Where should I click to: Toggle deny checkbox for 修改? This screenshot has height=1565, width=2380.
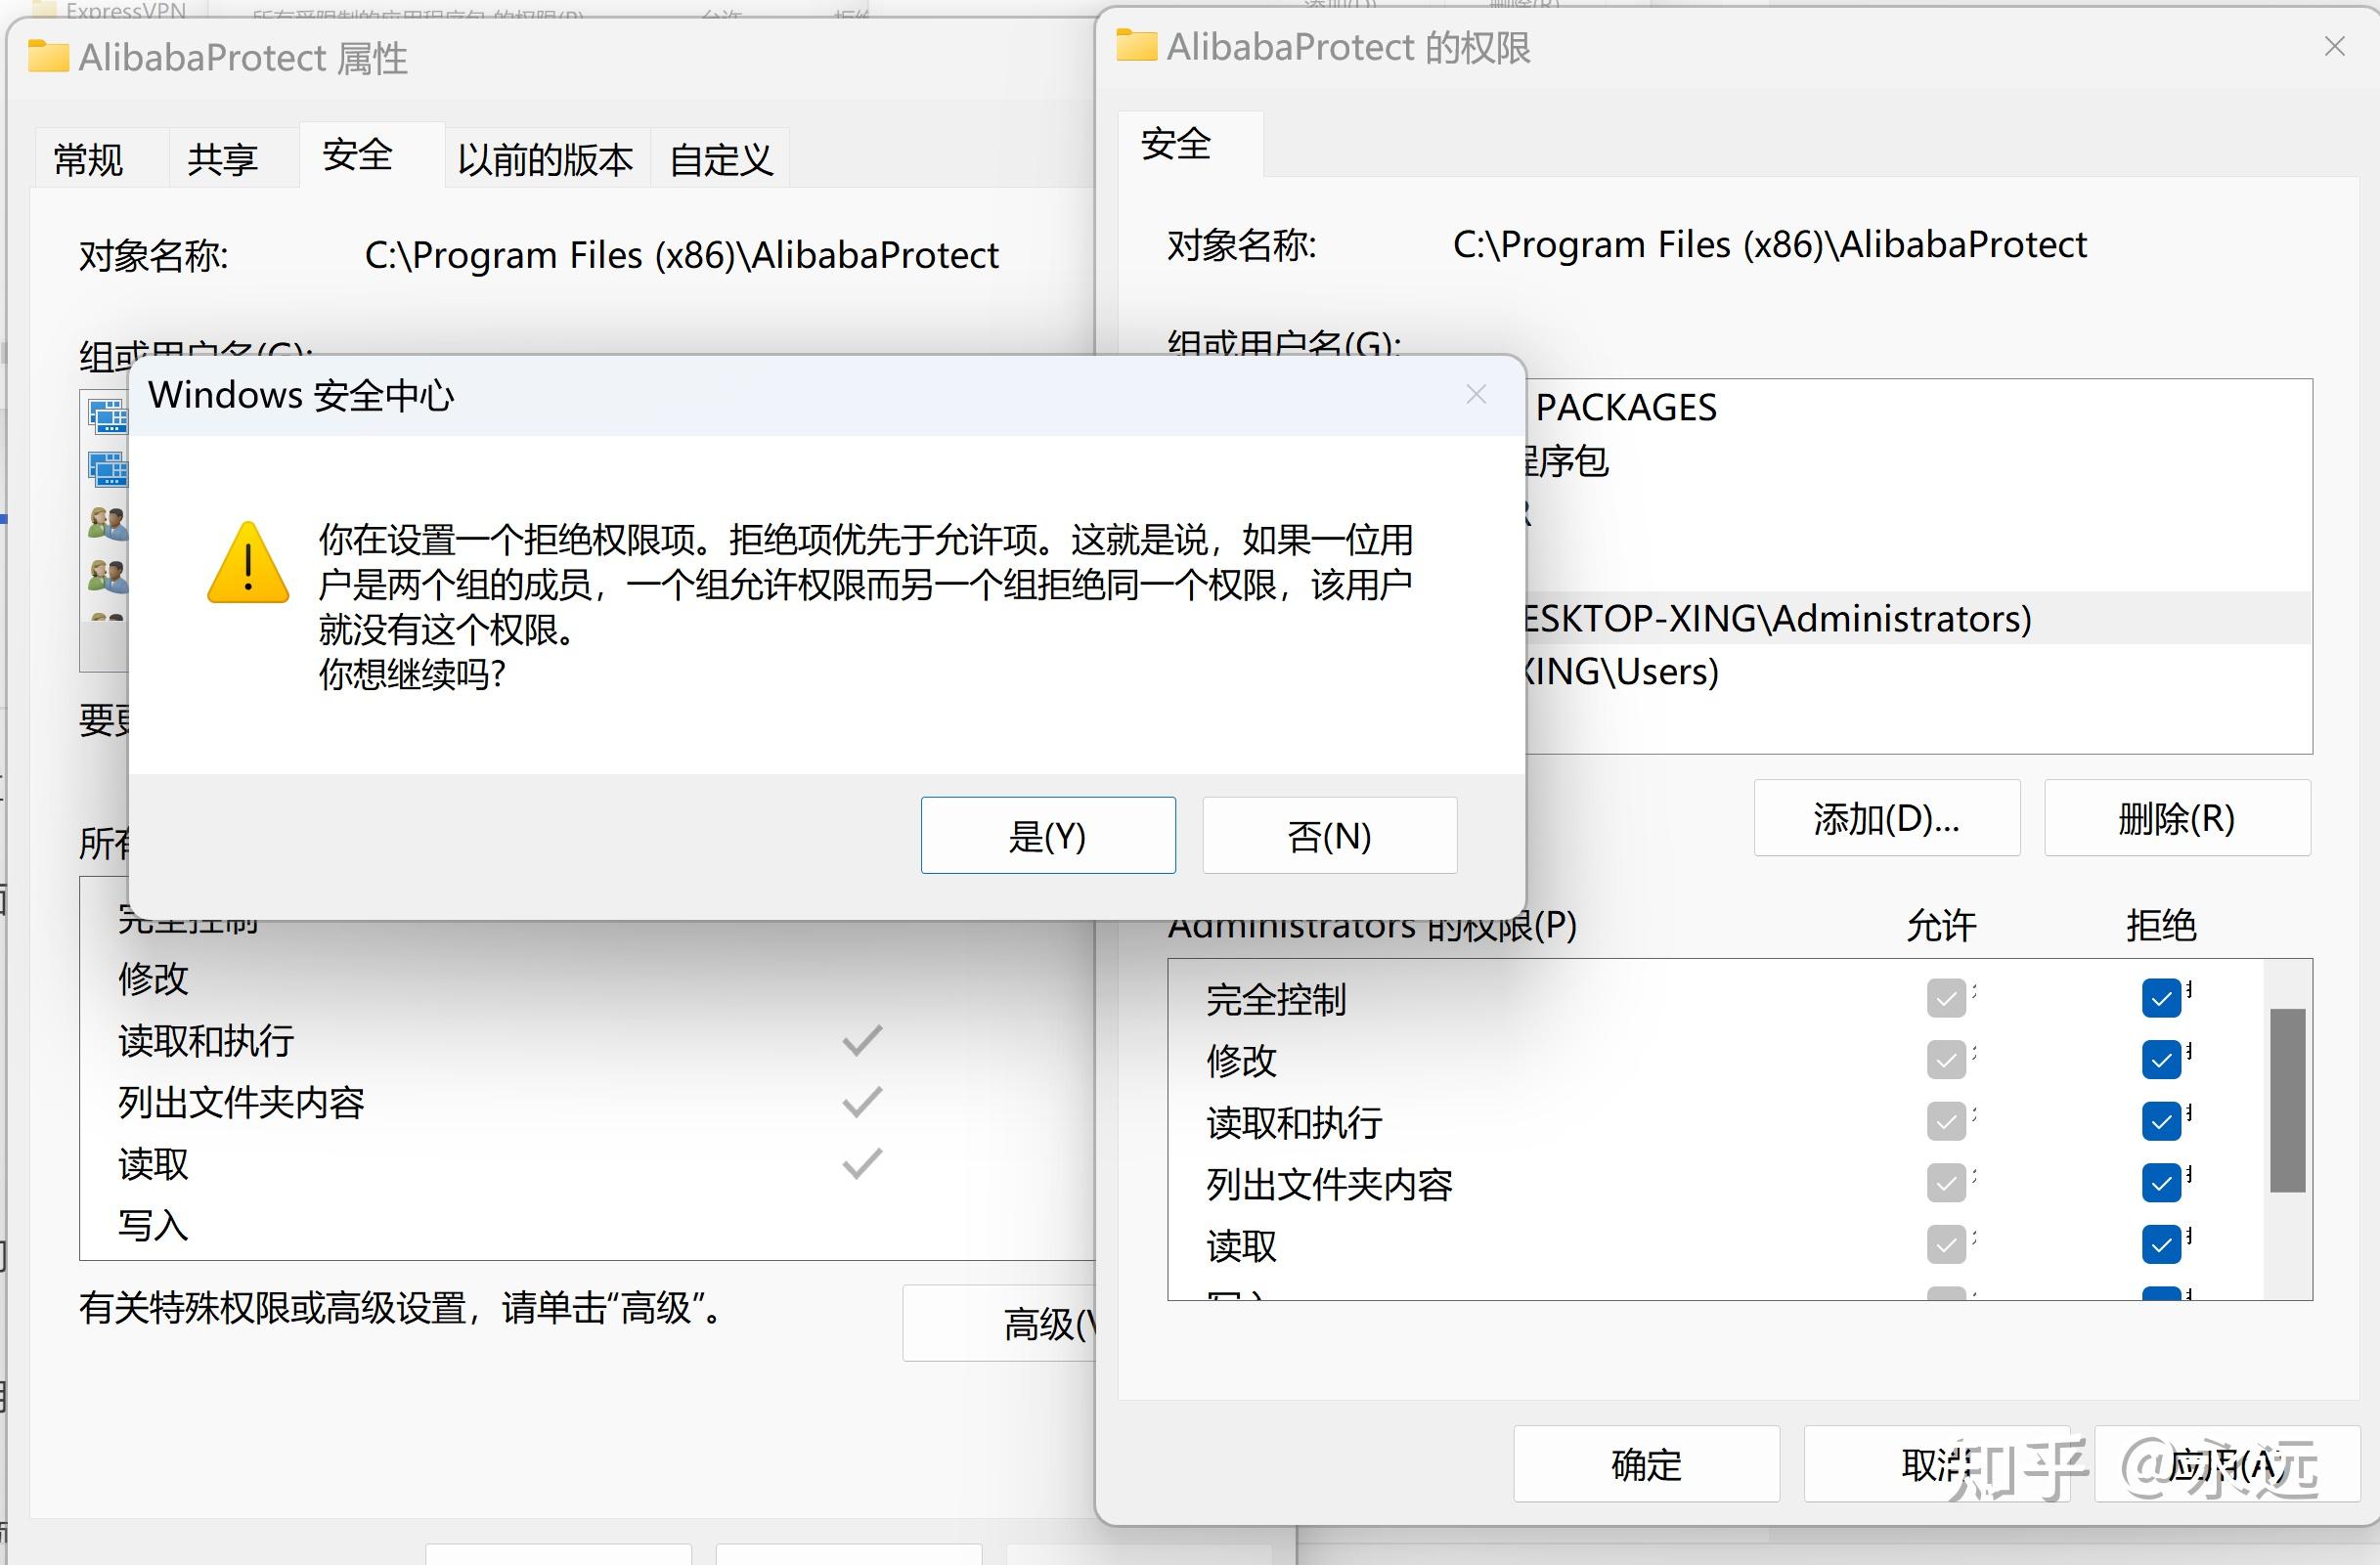(2161, 1060)
